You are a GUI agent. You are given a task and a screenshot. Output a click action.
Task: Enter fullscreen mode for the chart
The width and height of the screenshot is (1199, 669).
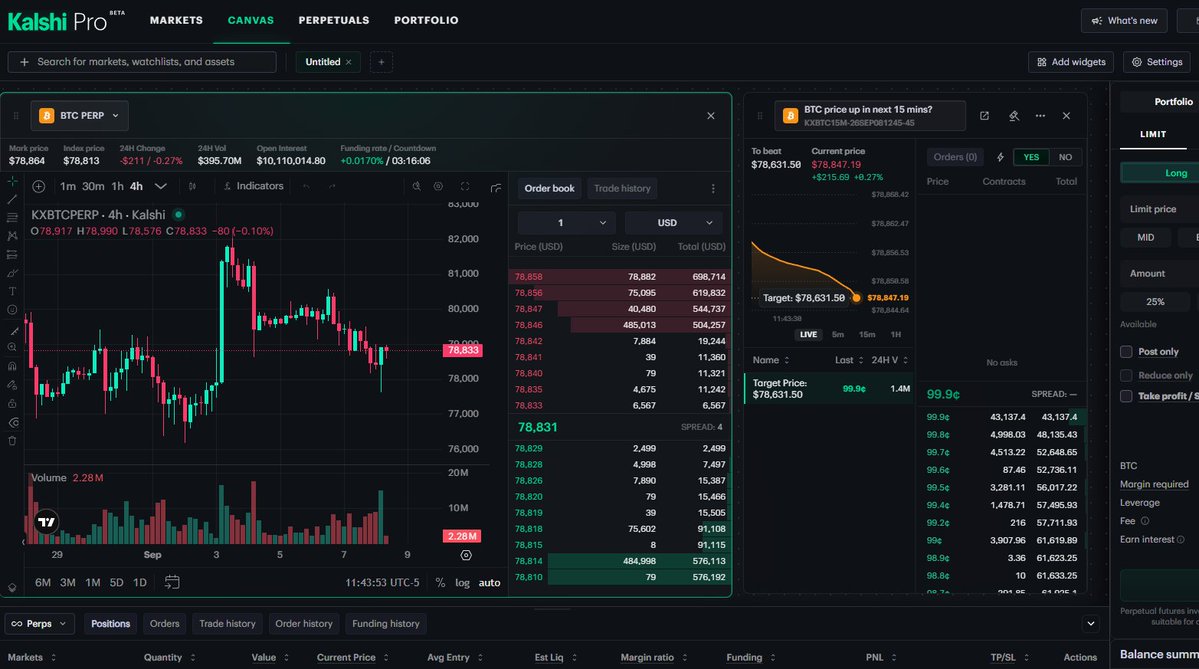(x=465, y=187)
